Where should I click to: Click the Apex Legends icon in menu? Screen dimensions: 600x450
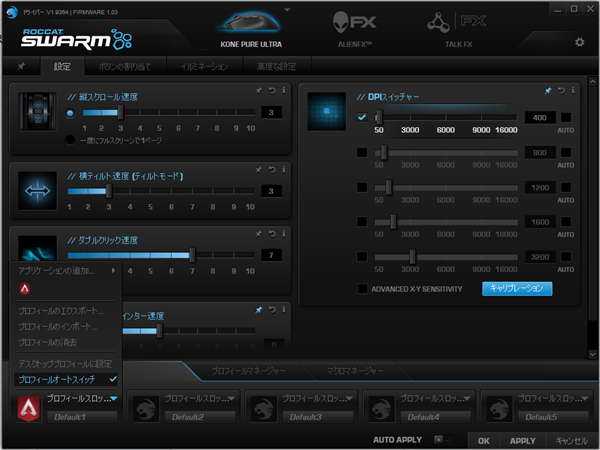[x=24, y=288]
